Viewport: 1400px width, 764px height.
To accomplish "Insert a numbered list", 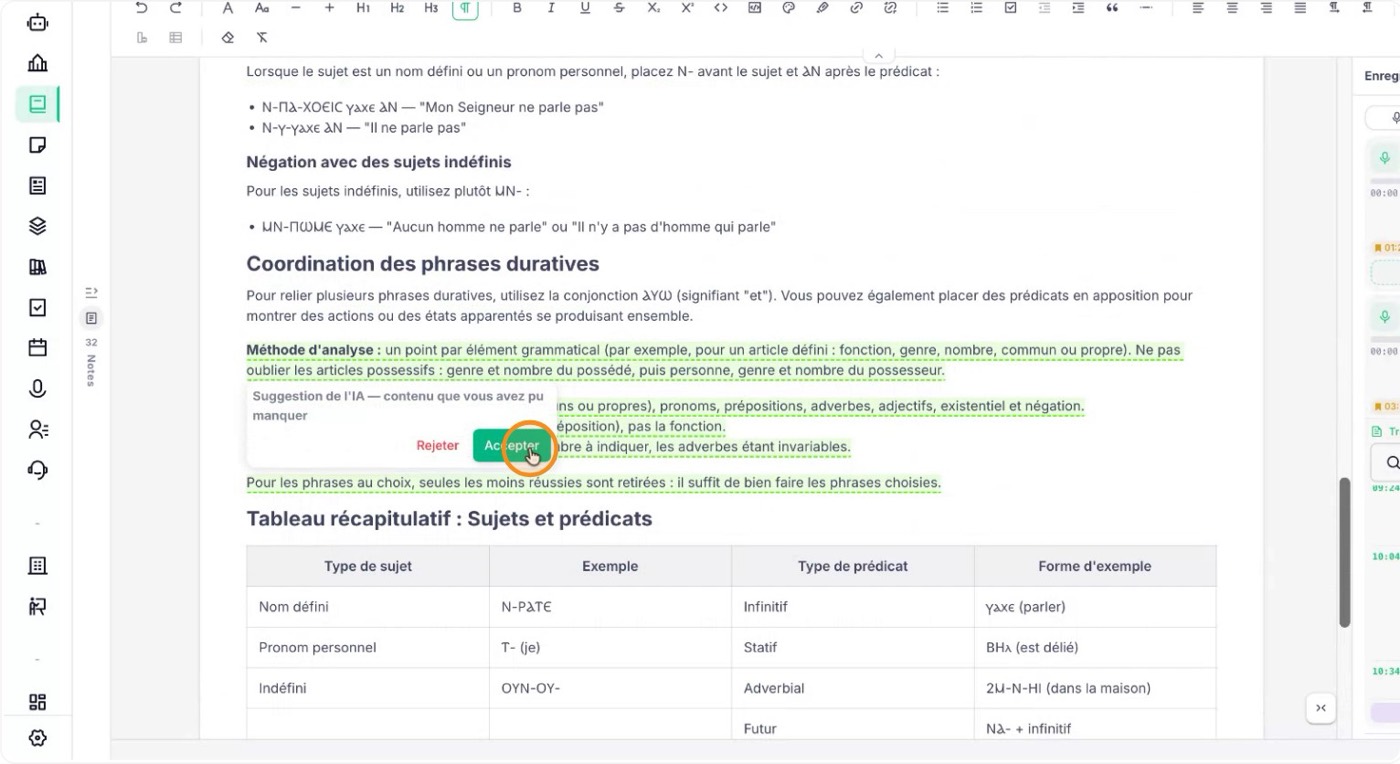I will coord(976,8).
